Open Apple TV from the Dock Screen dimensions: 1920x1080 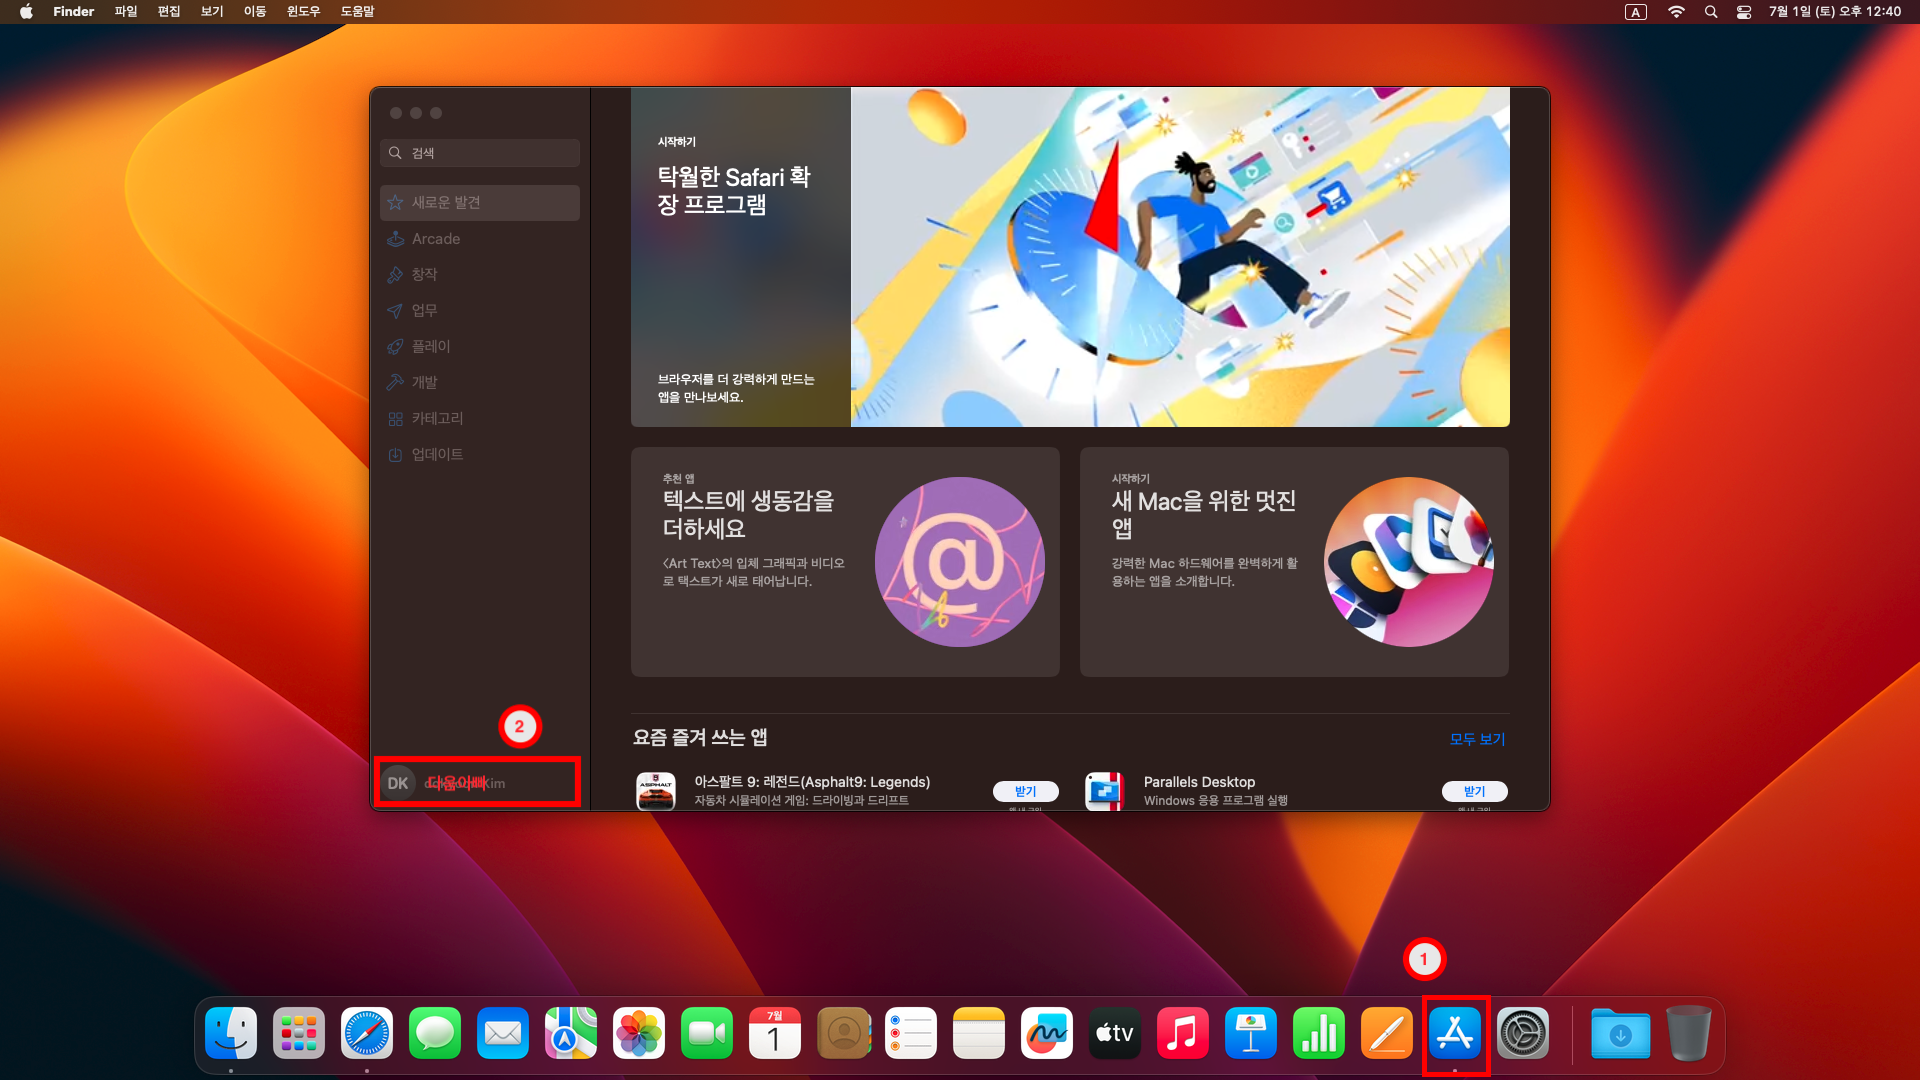pyautogui.click(x=1115, y=1033)
